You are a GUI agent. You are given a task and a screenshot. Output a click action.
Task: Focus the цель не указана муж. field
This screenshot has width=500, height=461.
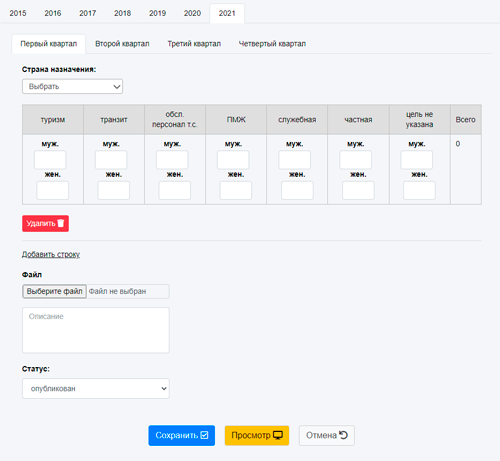click(417, 160)
